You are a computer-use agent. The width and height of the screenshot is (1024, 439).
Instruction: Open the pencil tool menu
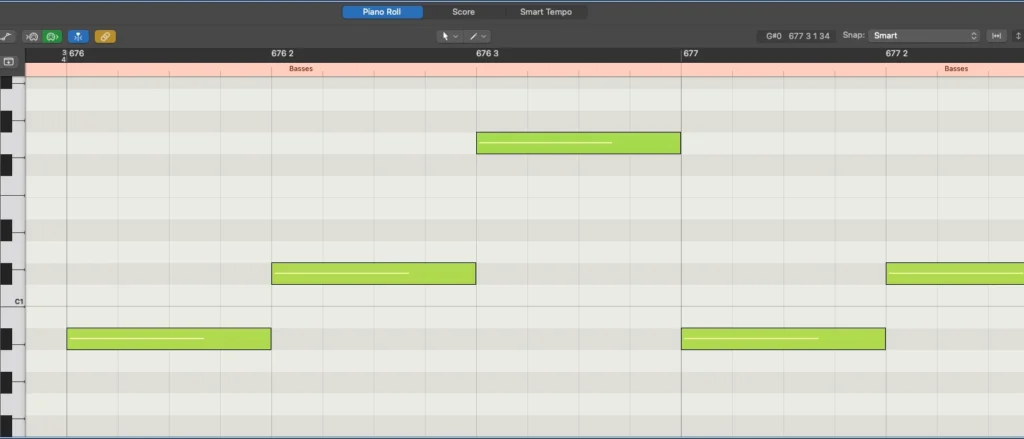coord(478,37)
